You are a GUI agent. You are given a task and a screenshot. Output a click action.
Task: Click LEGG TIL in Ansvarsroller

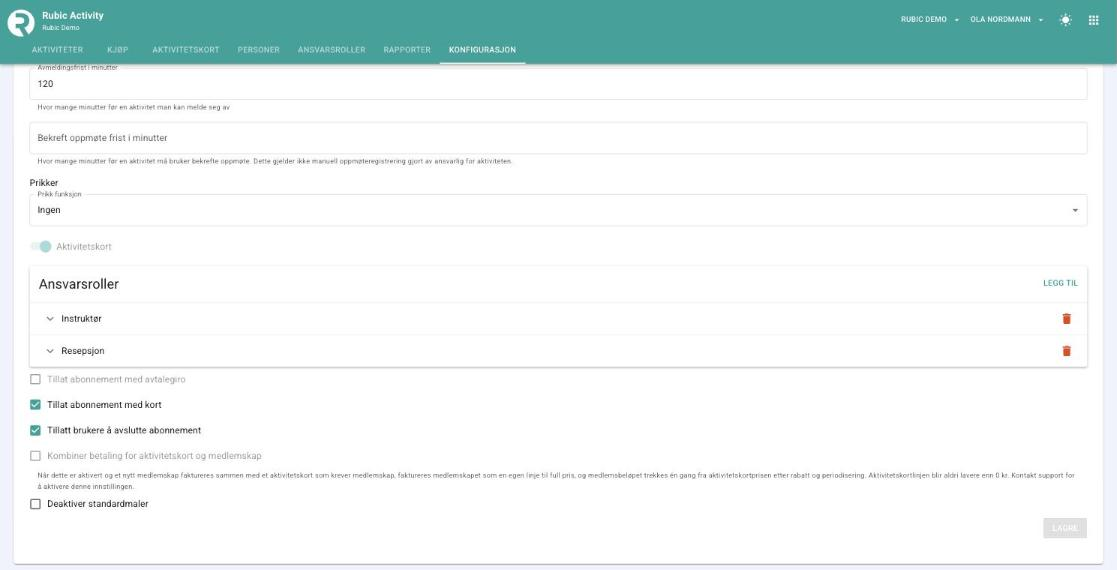(x=1060, y=283)
